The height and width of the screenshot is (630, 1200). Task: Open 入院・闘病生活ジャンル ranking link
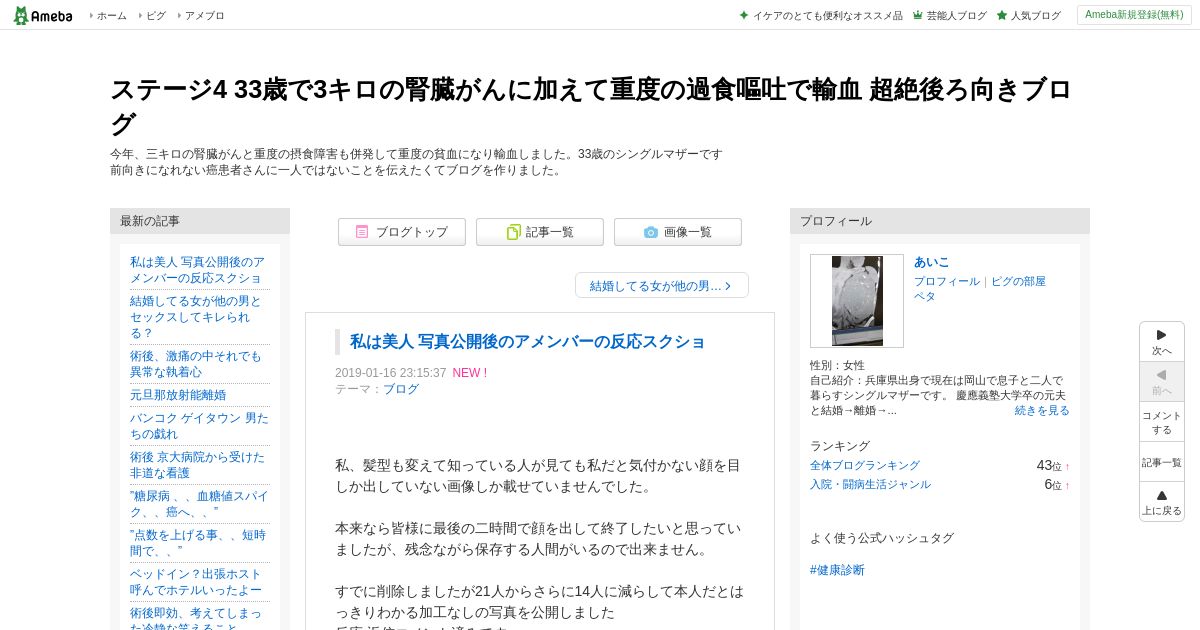tap(870, 485)
